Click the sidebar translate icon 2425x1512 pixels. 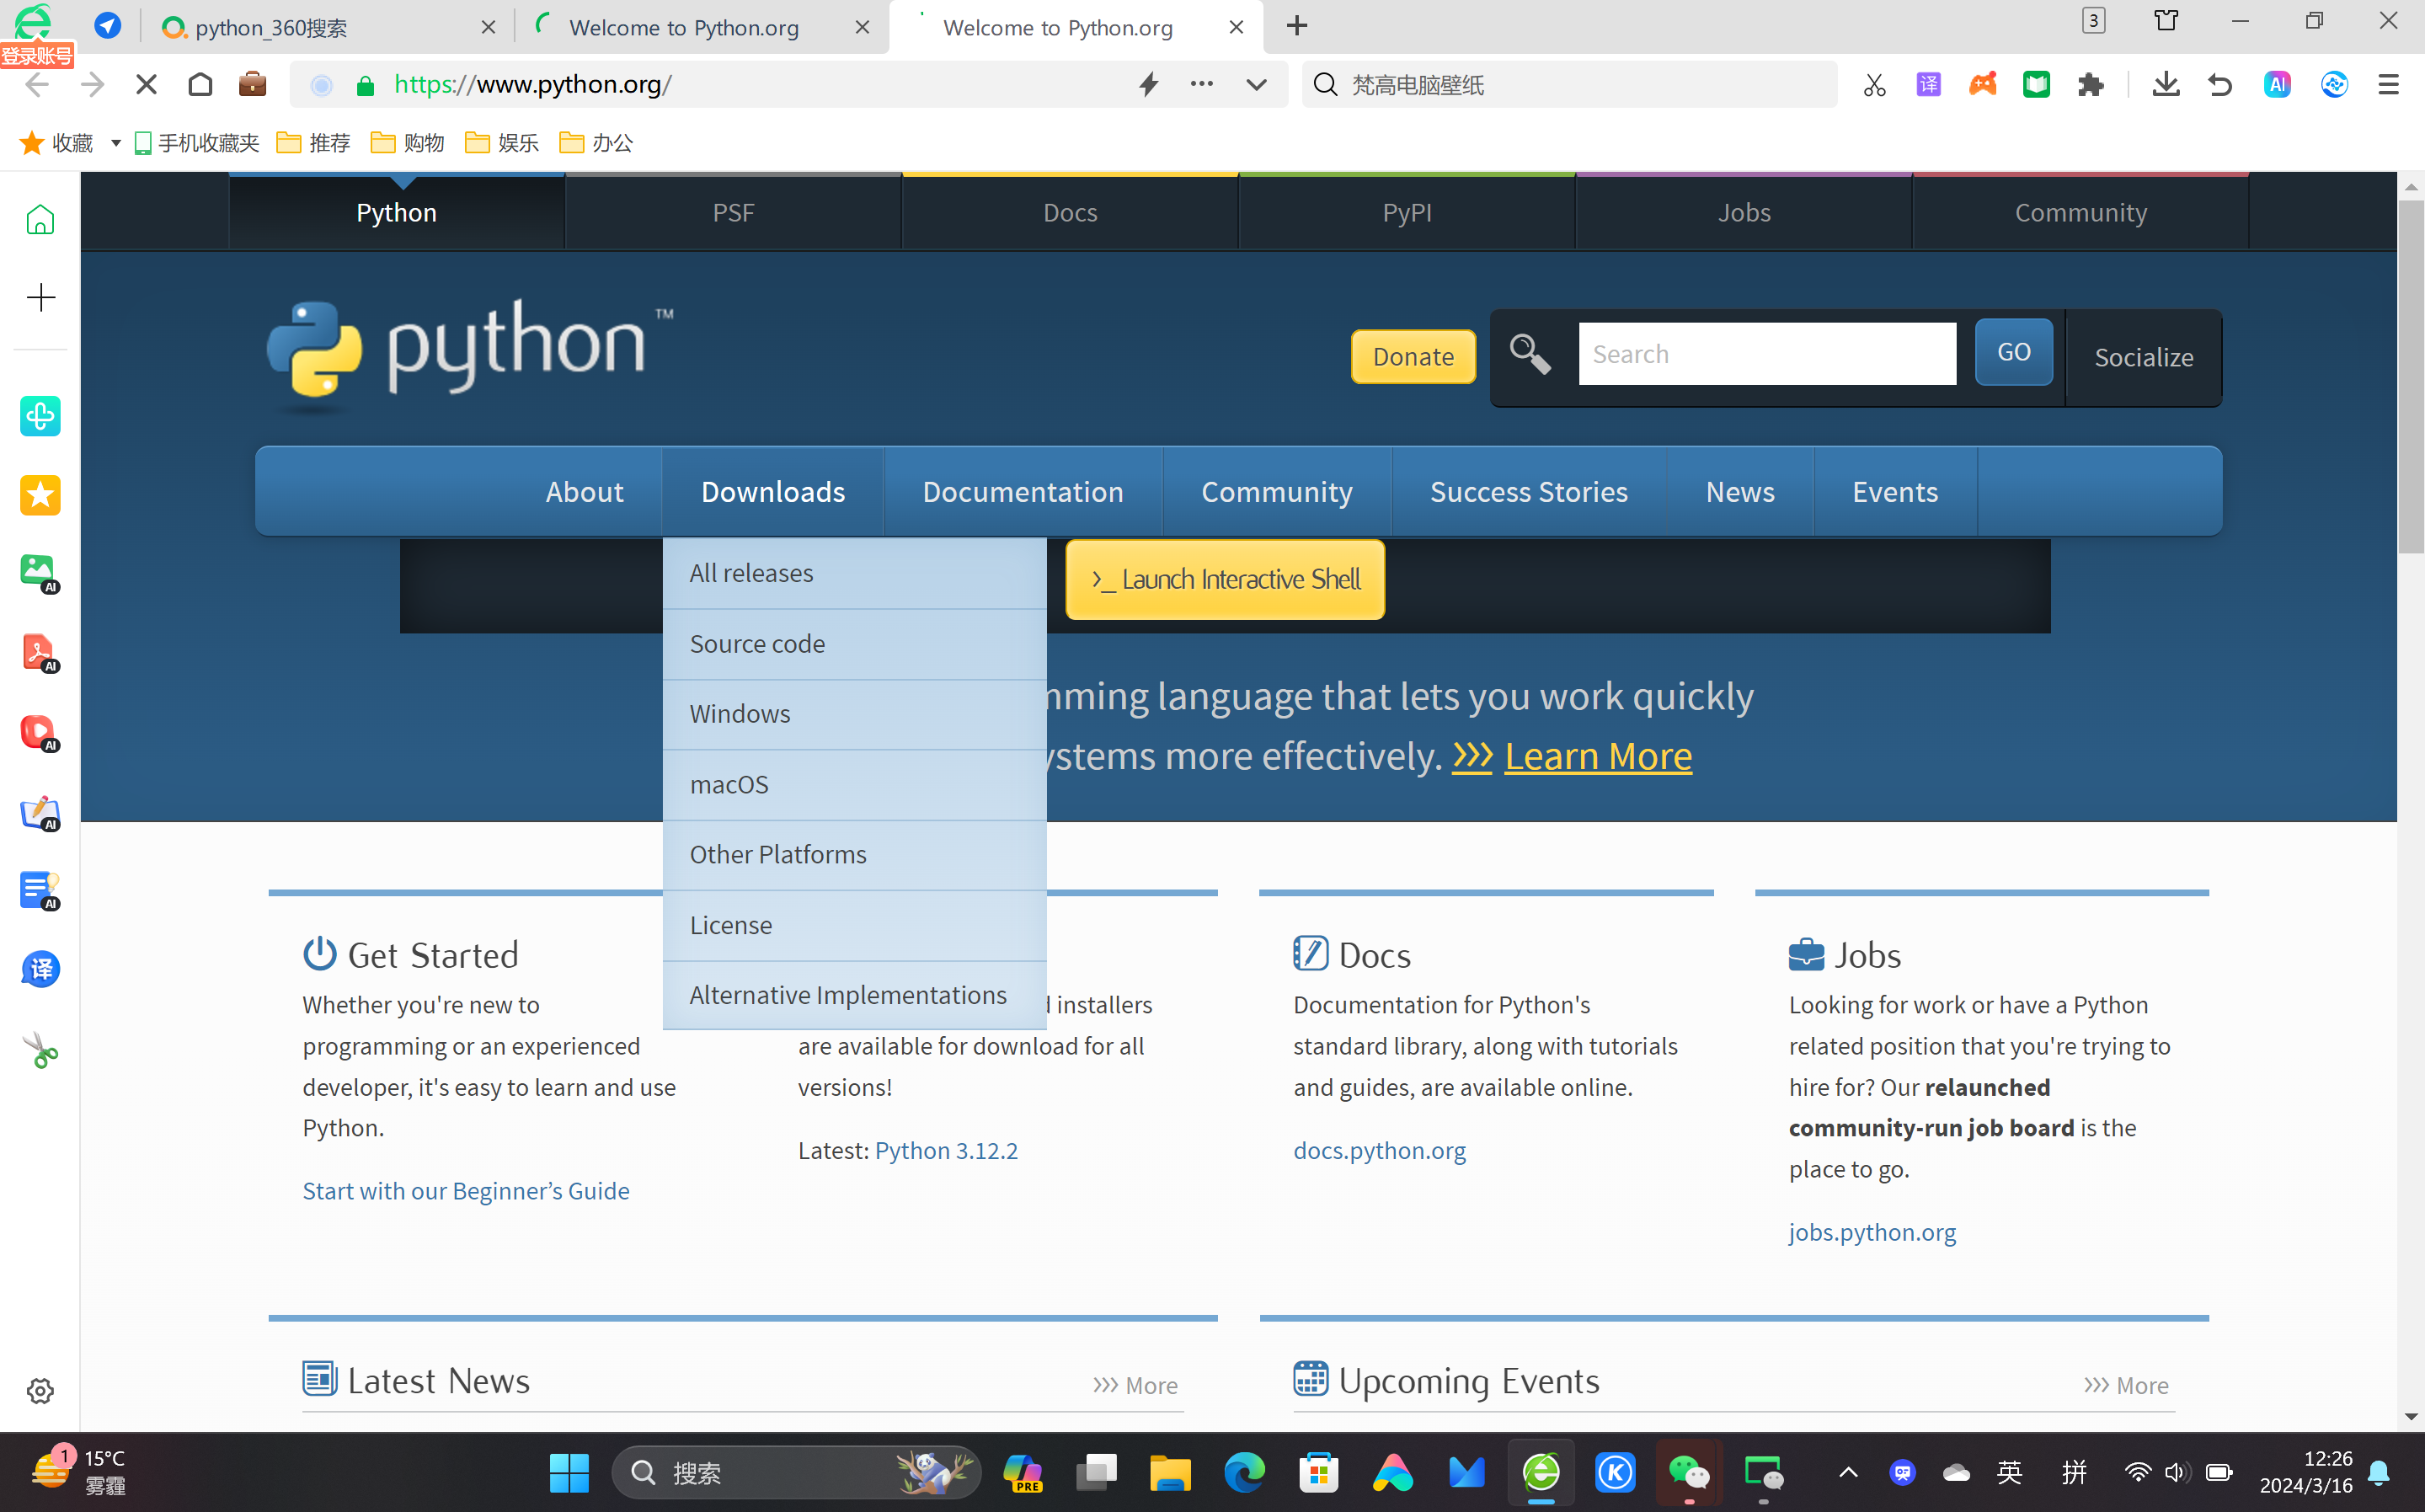[x=40, y=969]
